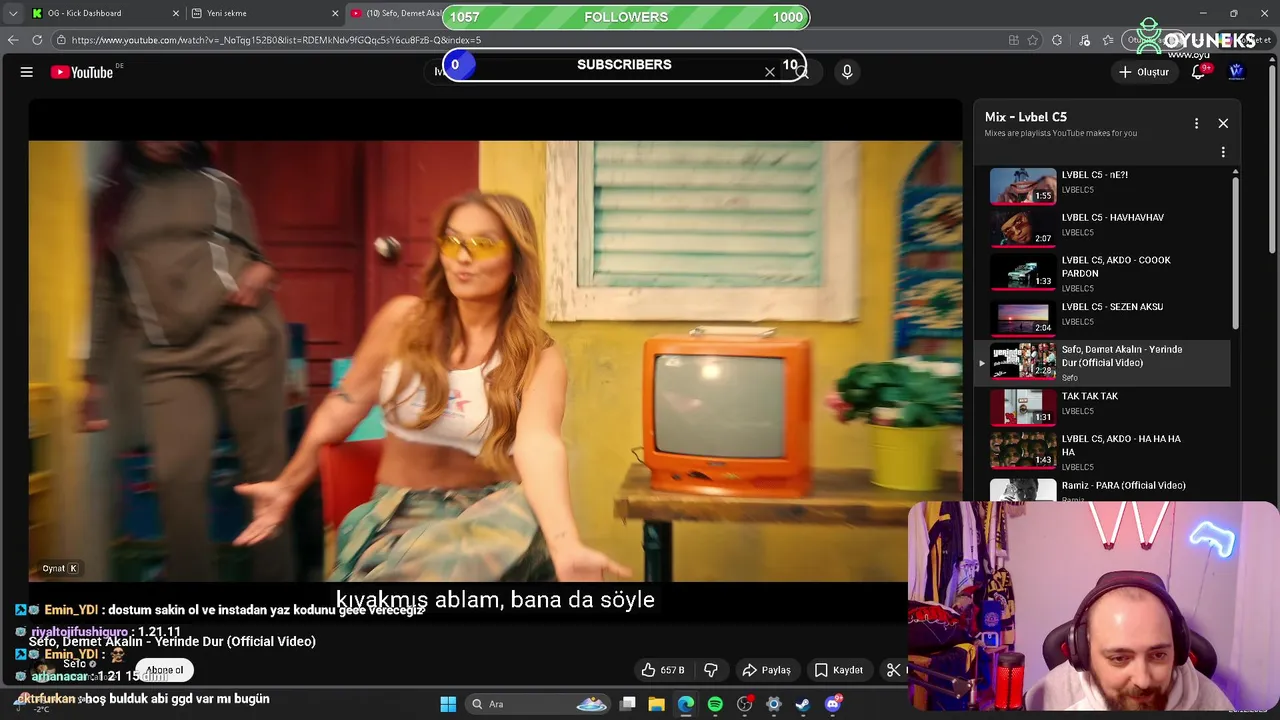Open the YouTube hamburger guide menu
The image size is (1280, 720).
(x=27, y=72)
